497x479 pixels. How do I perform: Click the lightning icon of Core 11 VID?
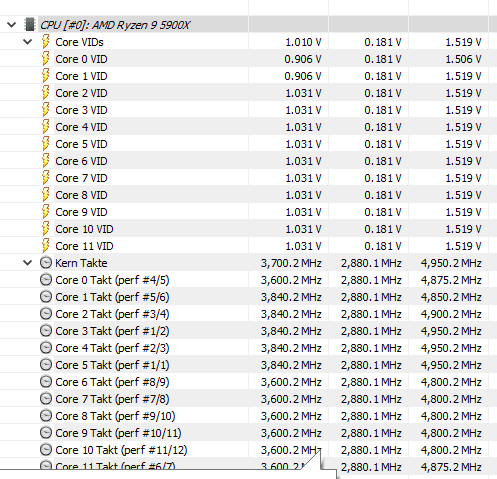click(x=46, y=246)
